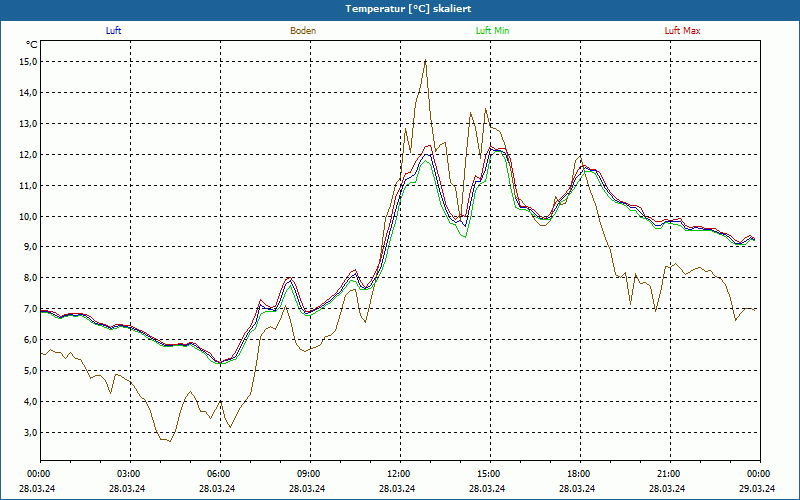Click the 8,0 y-axis label
Viewport: 800px width, 500px height.
pyautogui.click(x=30, y=278)
